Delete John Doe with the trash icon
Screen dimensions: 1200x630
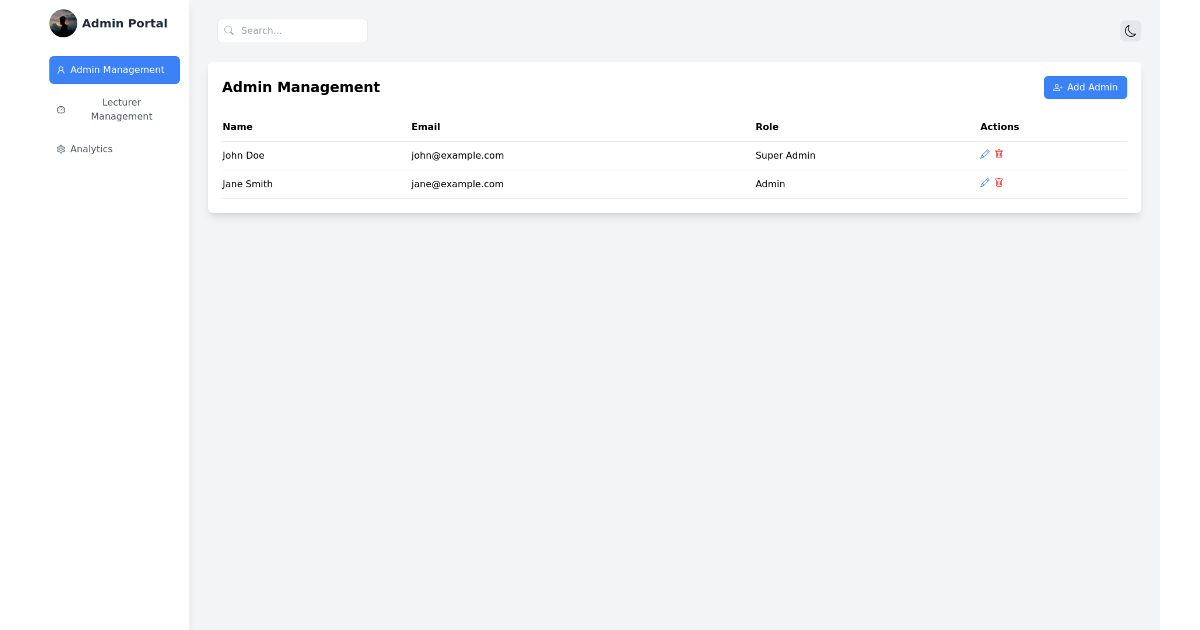(x=999, y=154)
